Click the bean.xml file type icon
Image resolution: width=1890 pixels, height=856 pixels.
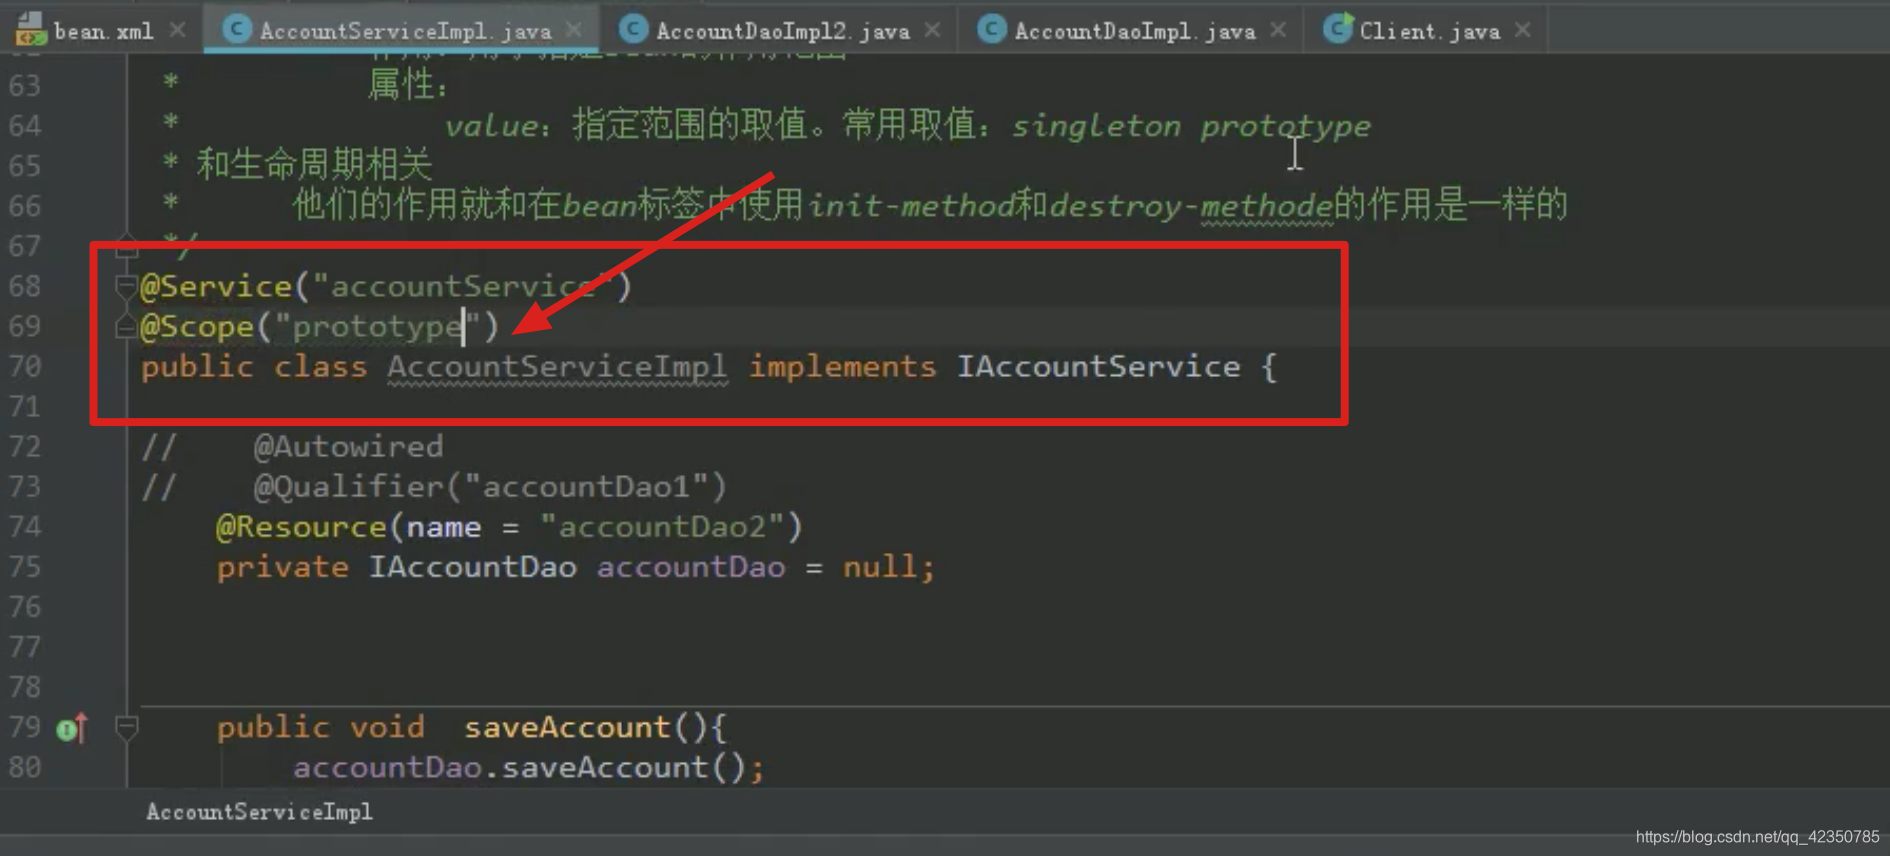(x=31, y=30)
